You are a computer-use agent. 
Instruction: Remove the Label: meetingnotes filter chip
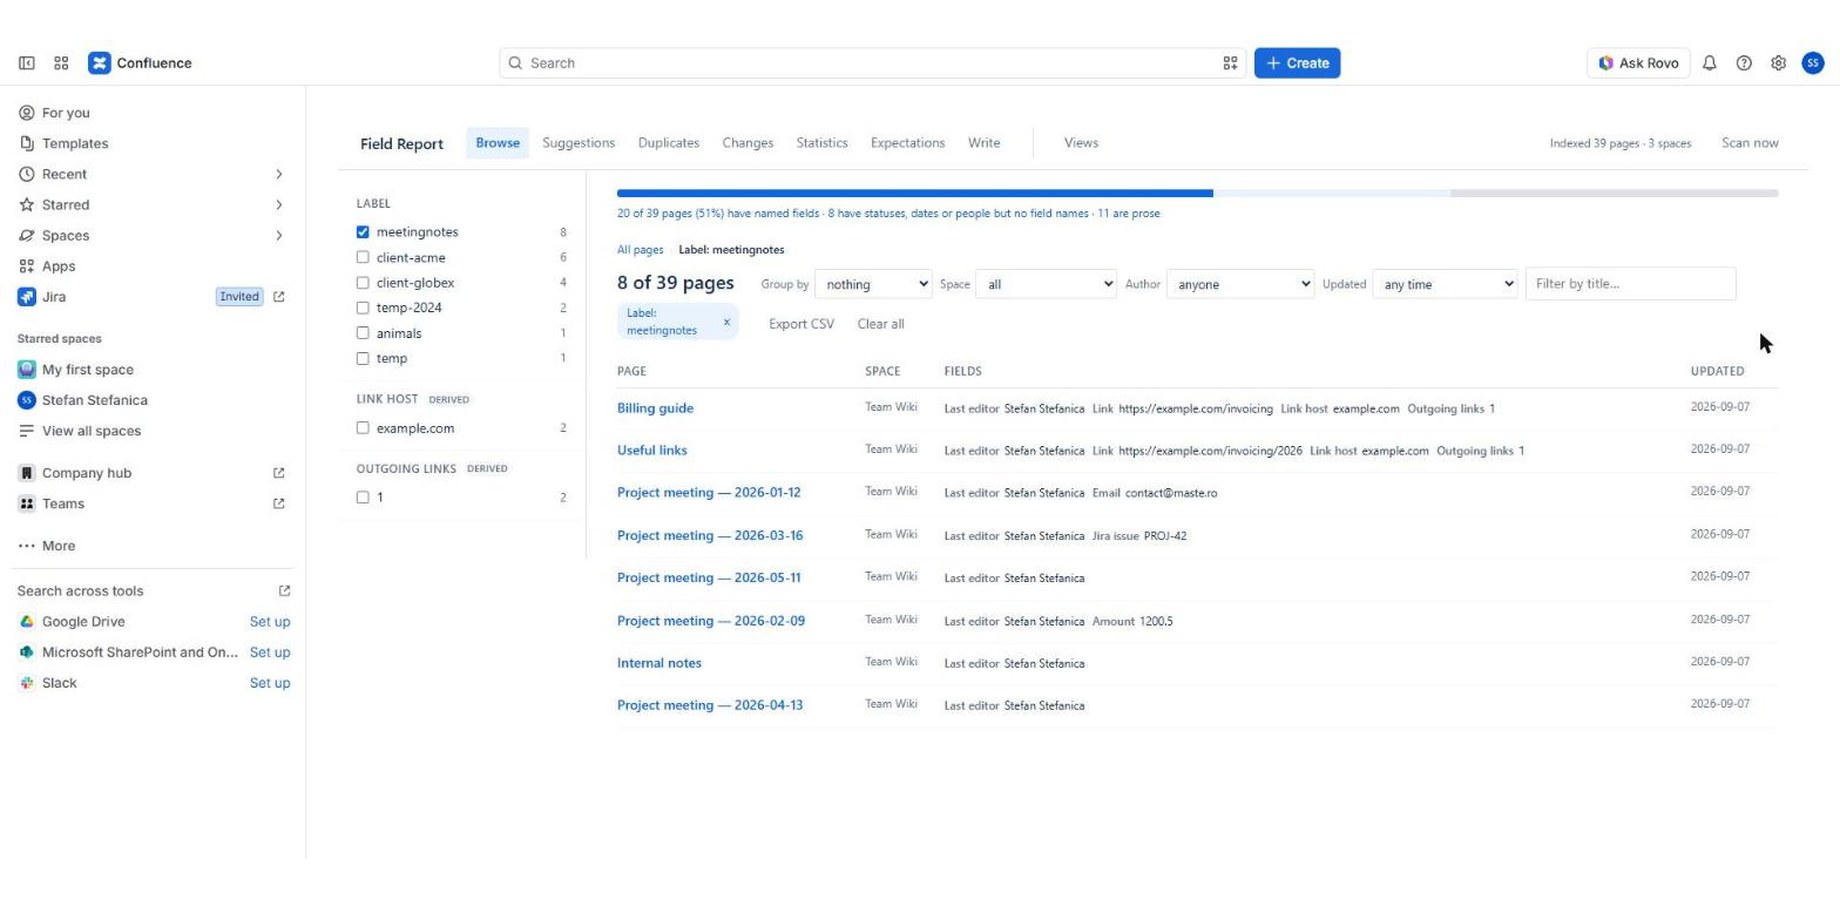pyautogui.click(x=727, y=322)
